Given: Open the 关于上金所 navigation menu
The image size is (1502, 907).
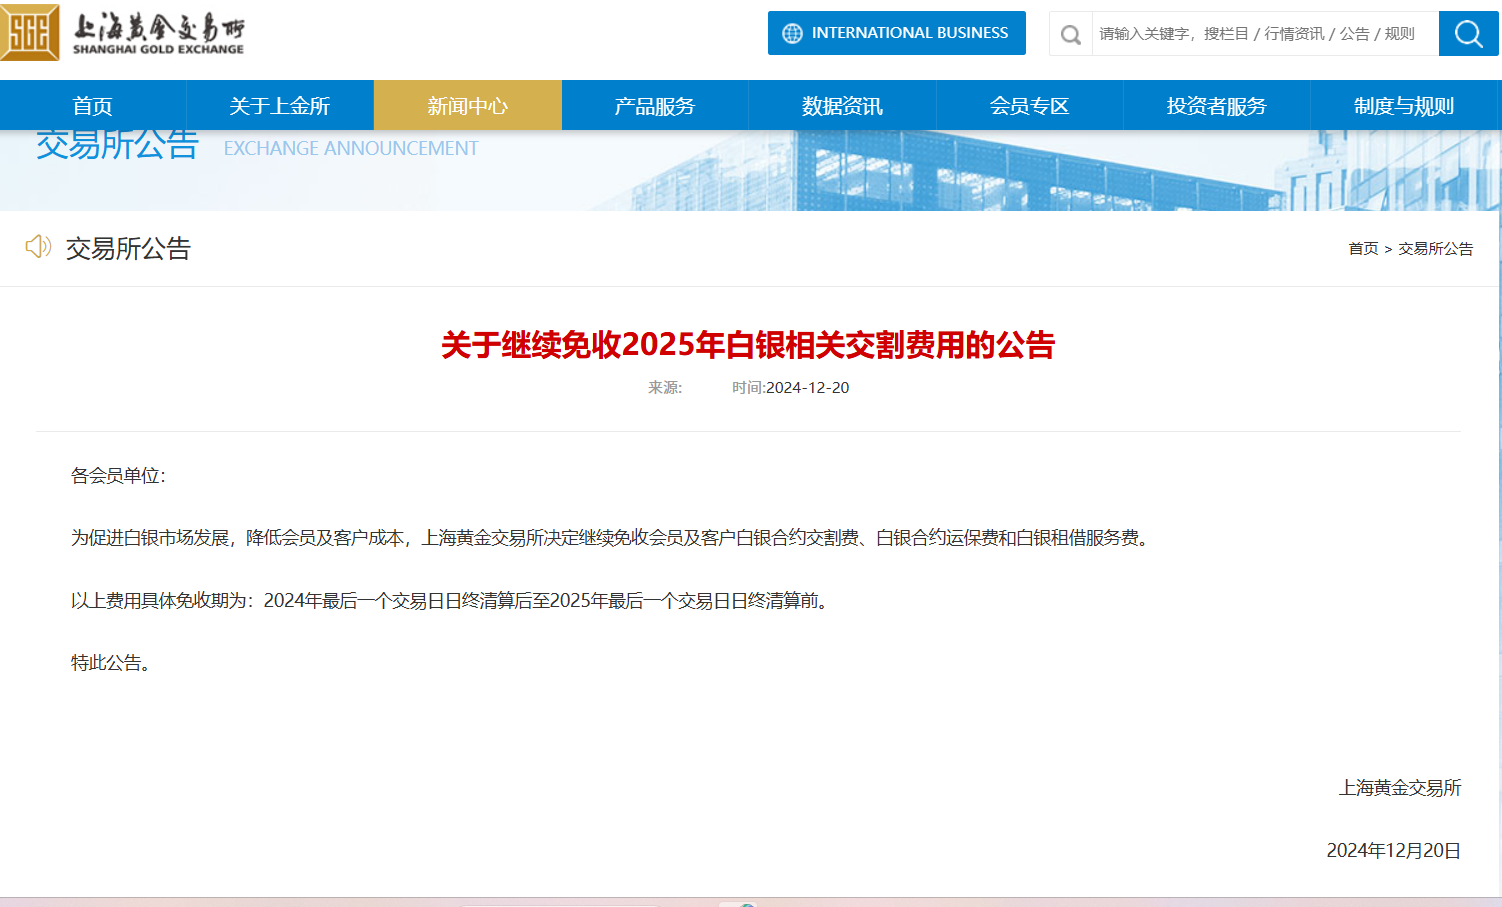Looking at the screenshot, I should click(x=280, y=106).
